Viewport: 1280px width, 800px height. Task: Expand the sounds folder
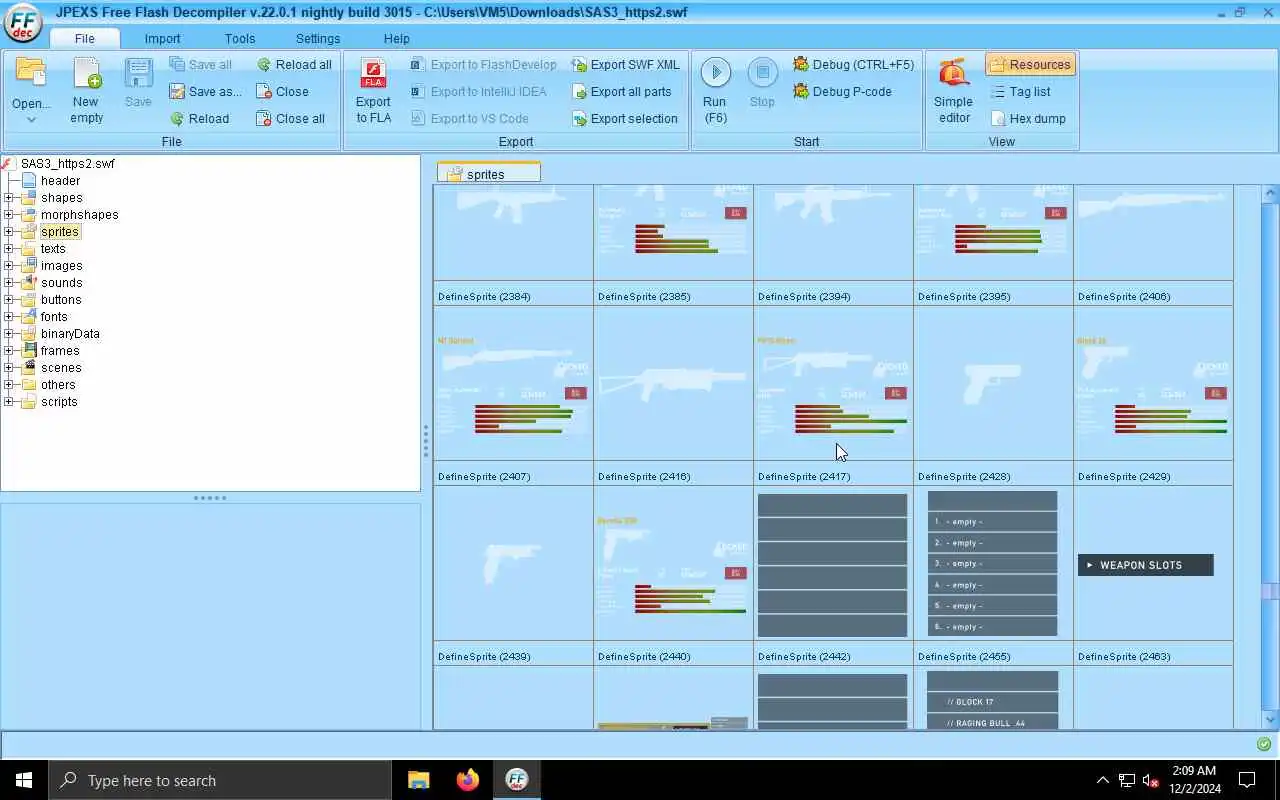click(8, 282)
